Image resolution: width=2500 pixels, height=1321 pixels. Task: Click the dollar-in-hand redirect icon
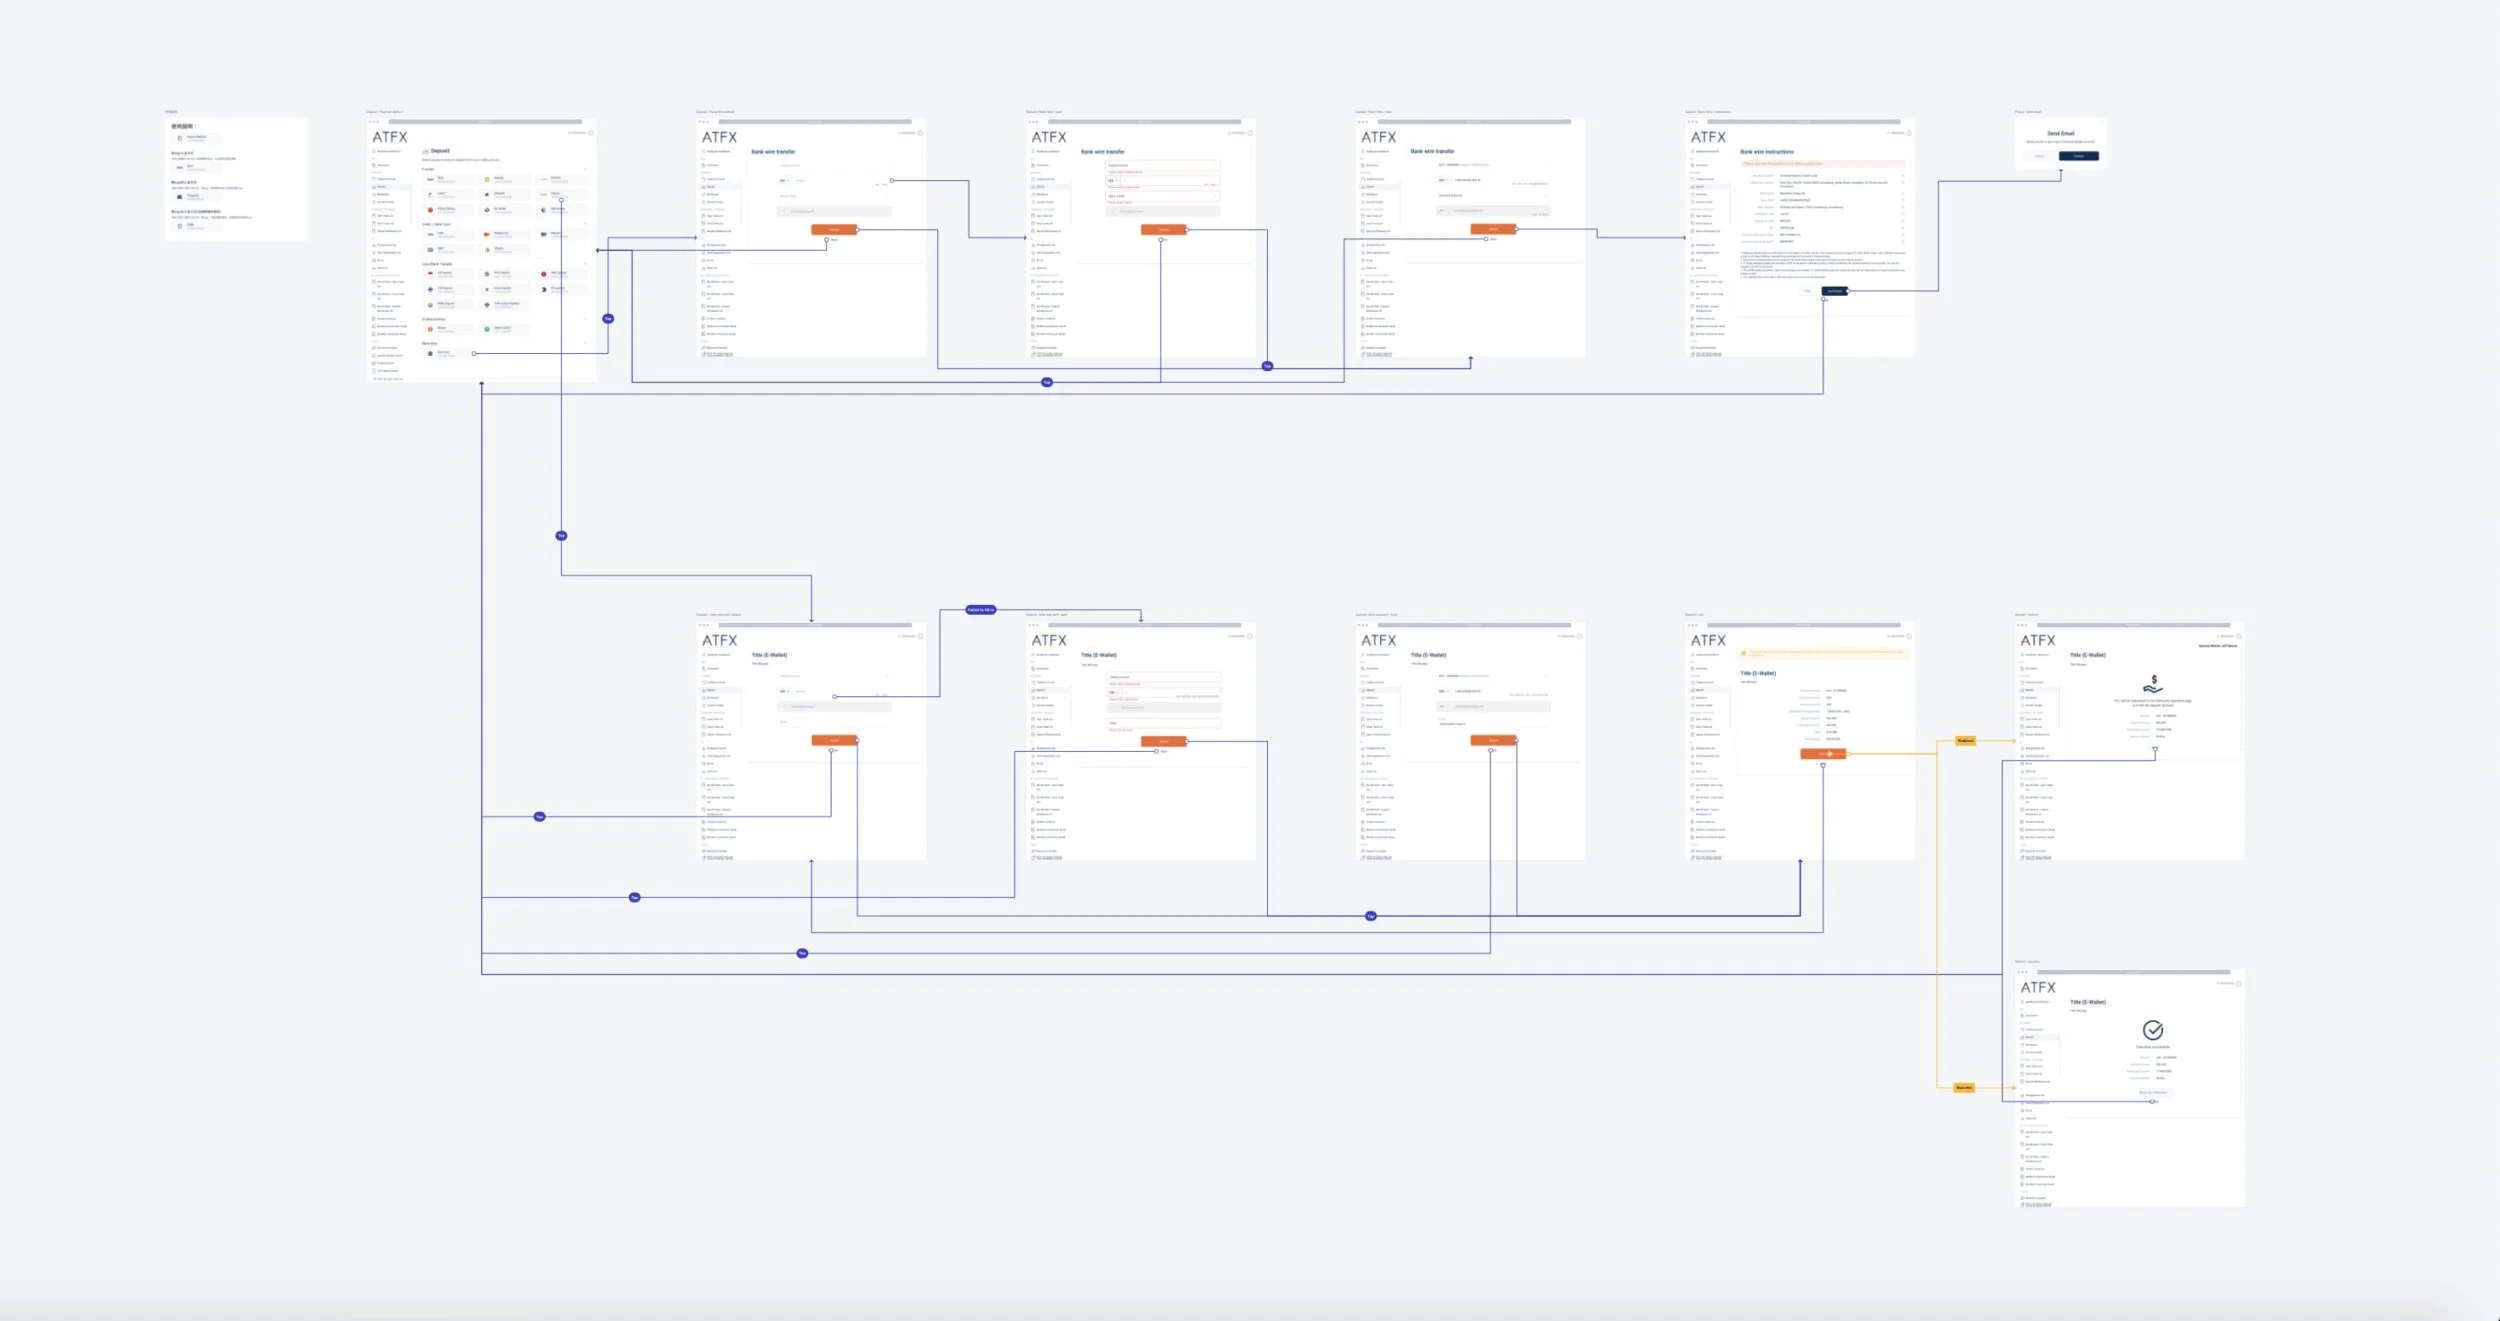(x=2153, y=685)
